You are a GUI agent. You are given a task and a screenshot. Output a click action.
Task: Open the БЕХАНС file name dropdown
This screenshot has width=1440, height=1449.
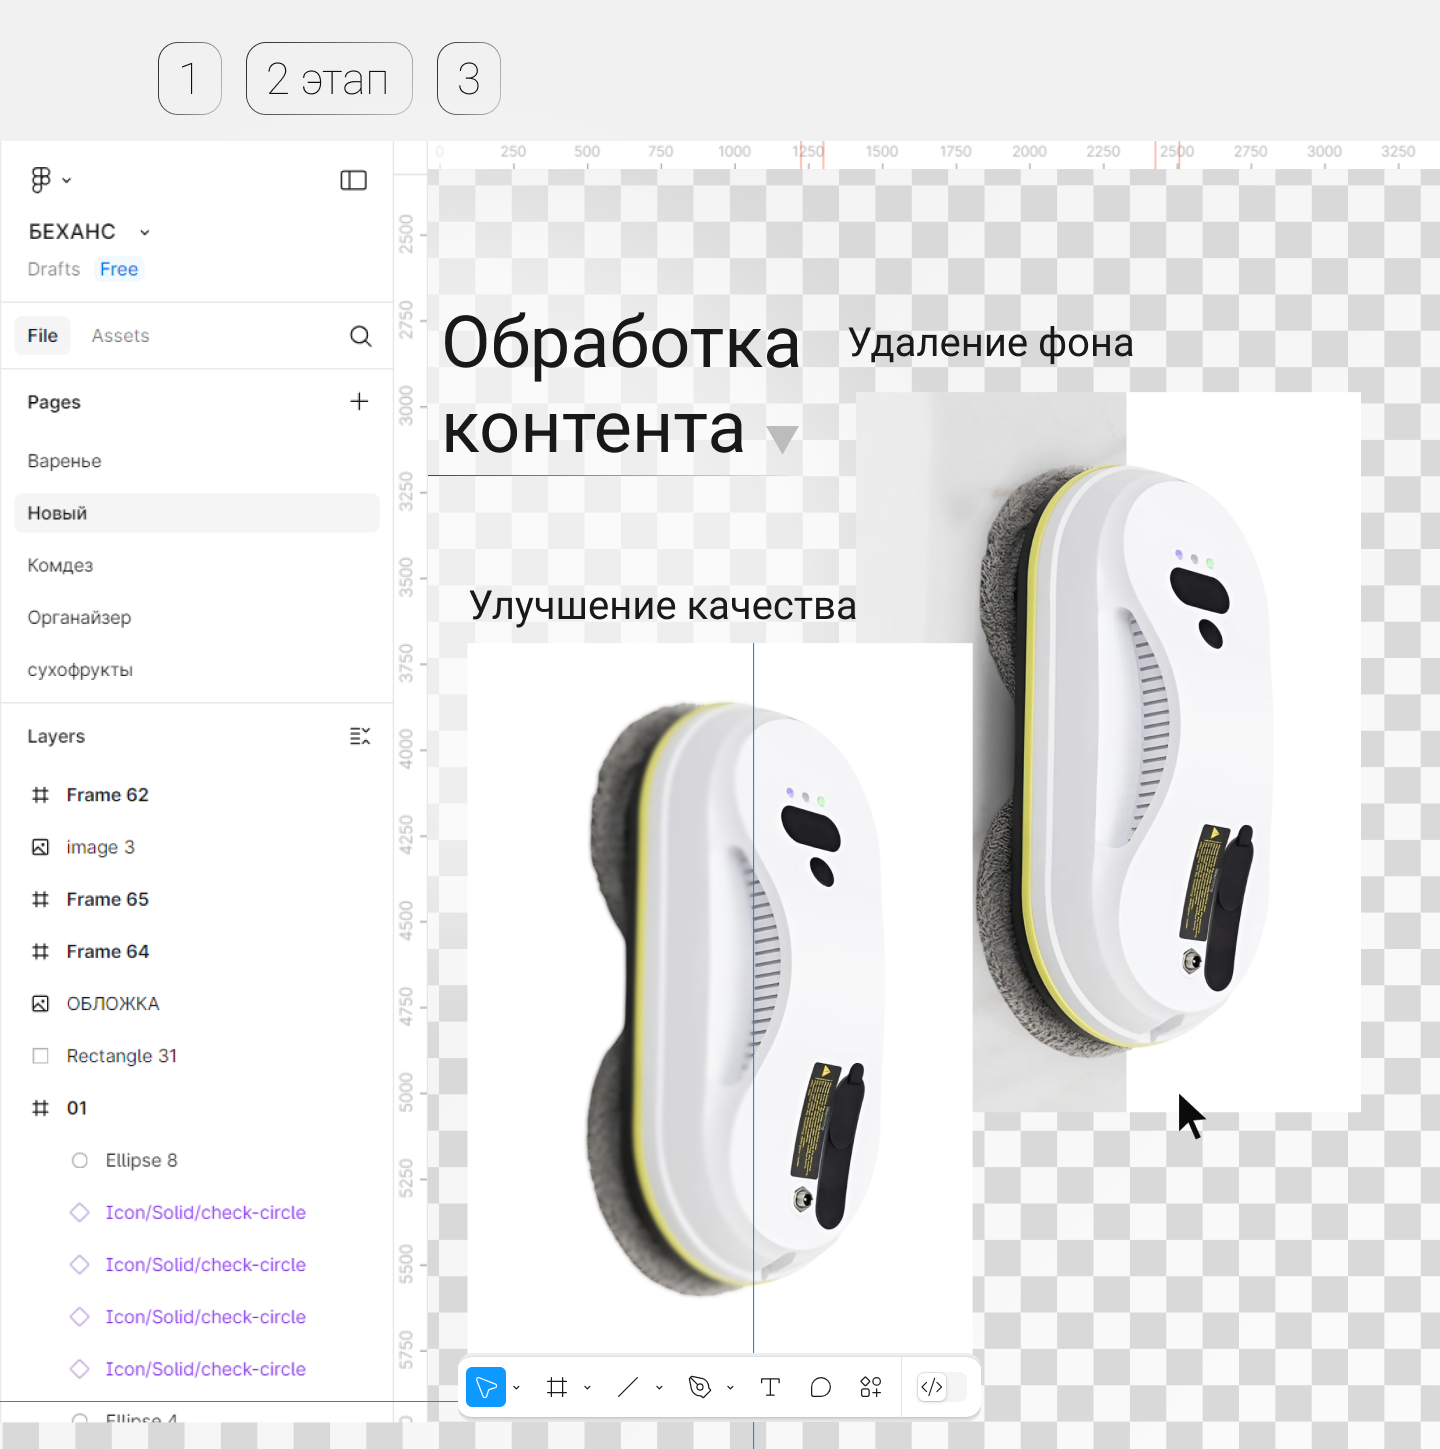(145, 232)
